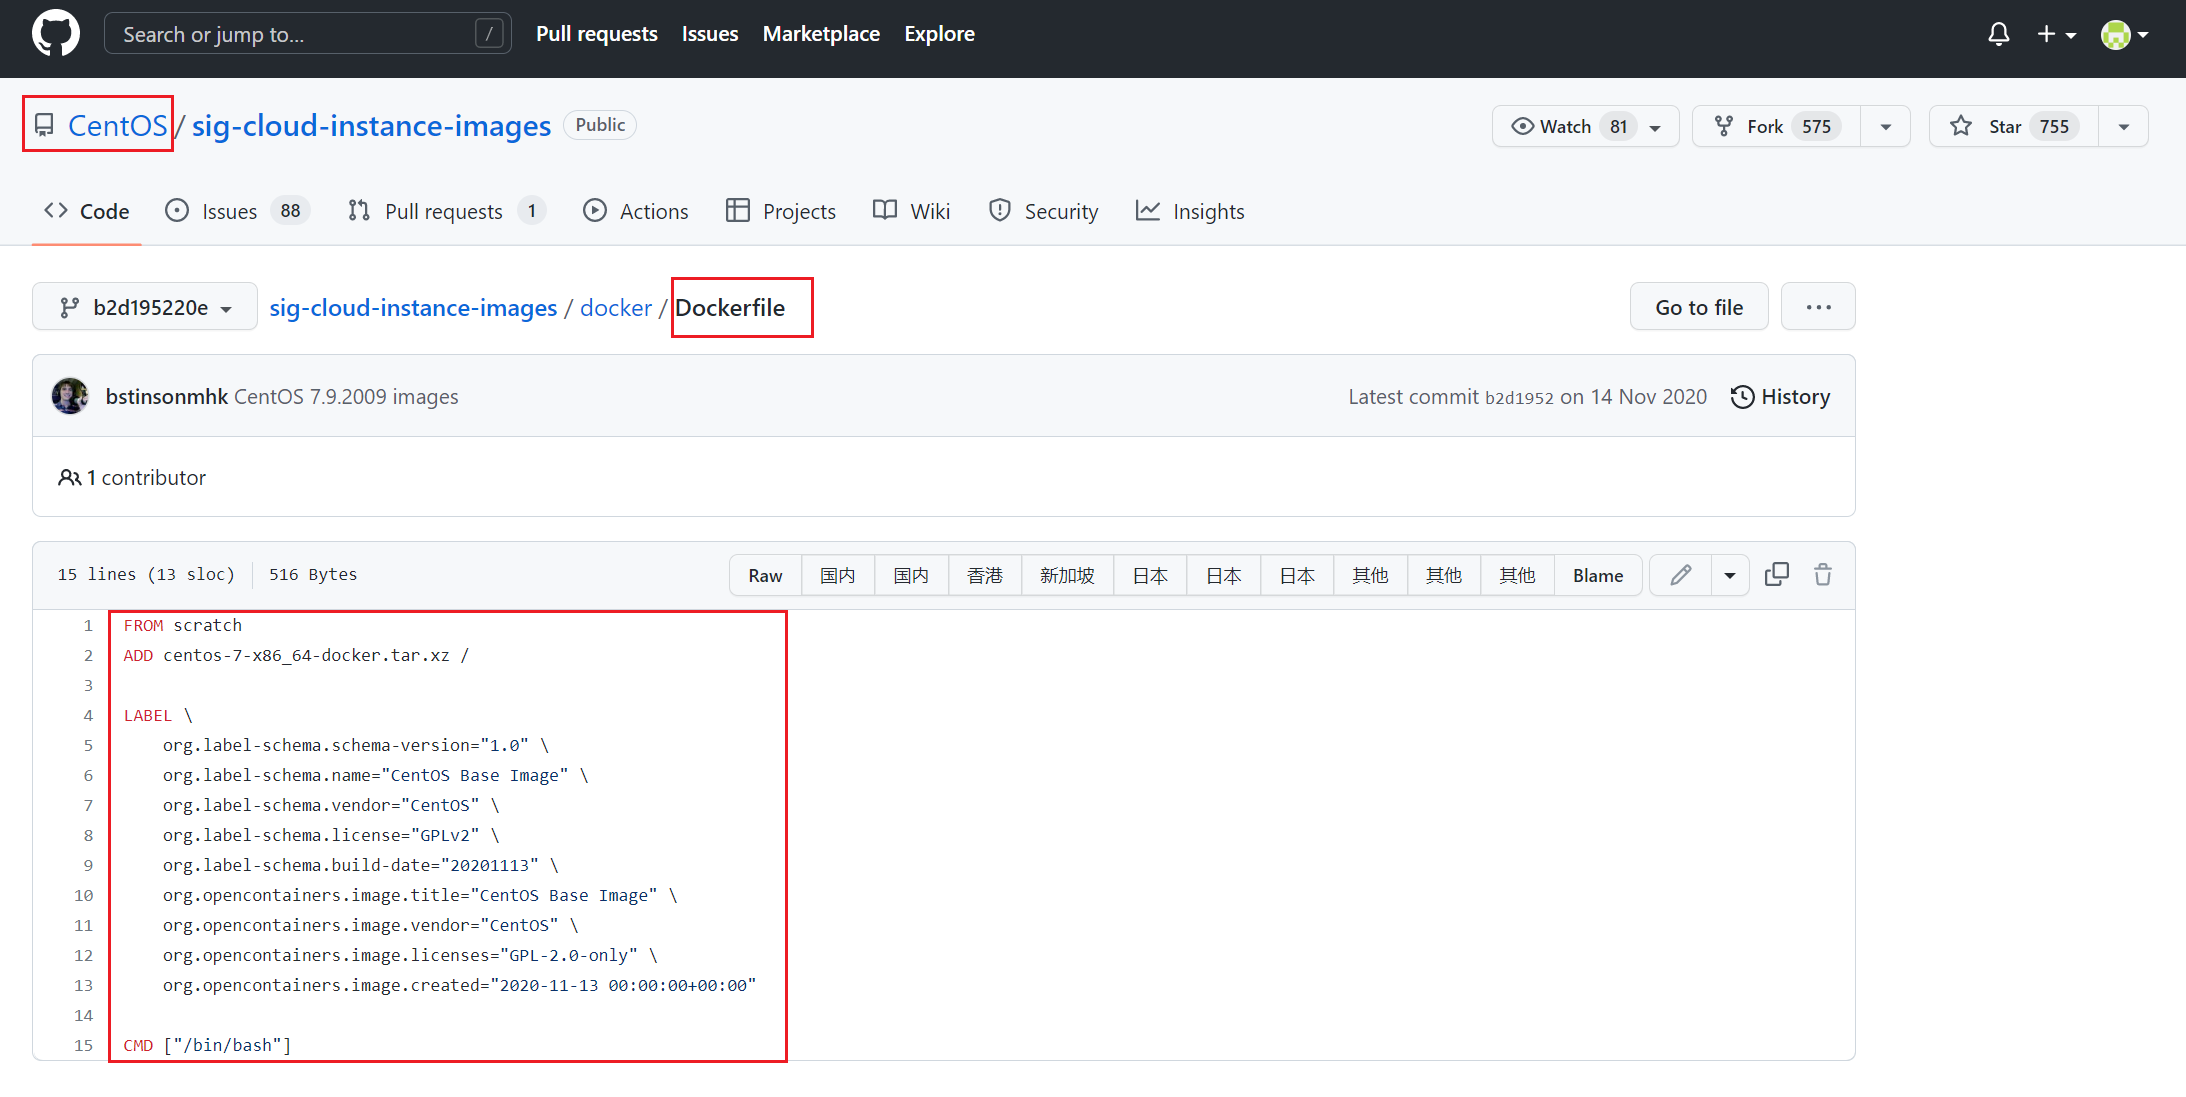Click line number 15 in the gutter
Screen dimensions: 2186x1097
(x=84, y=1045)
